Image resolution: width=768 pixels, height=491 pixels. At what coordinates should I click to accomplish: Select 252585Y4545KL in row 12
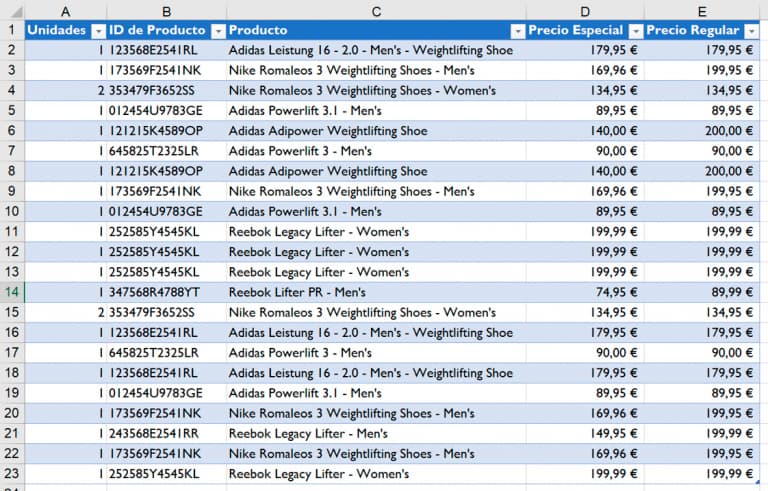tap(167, 252)
